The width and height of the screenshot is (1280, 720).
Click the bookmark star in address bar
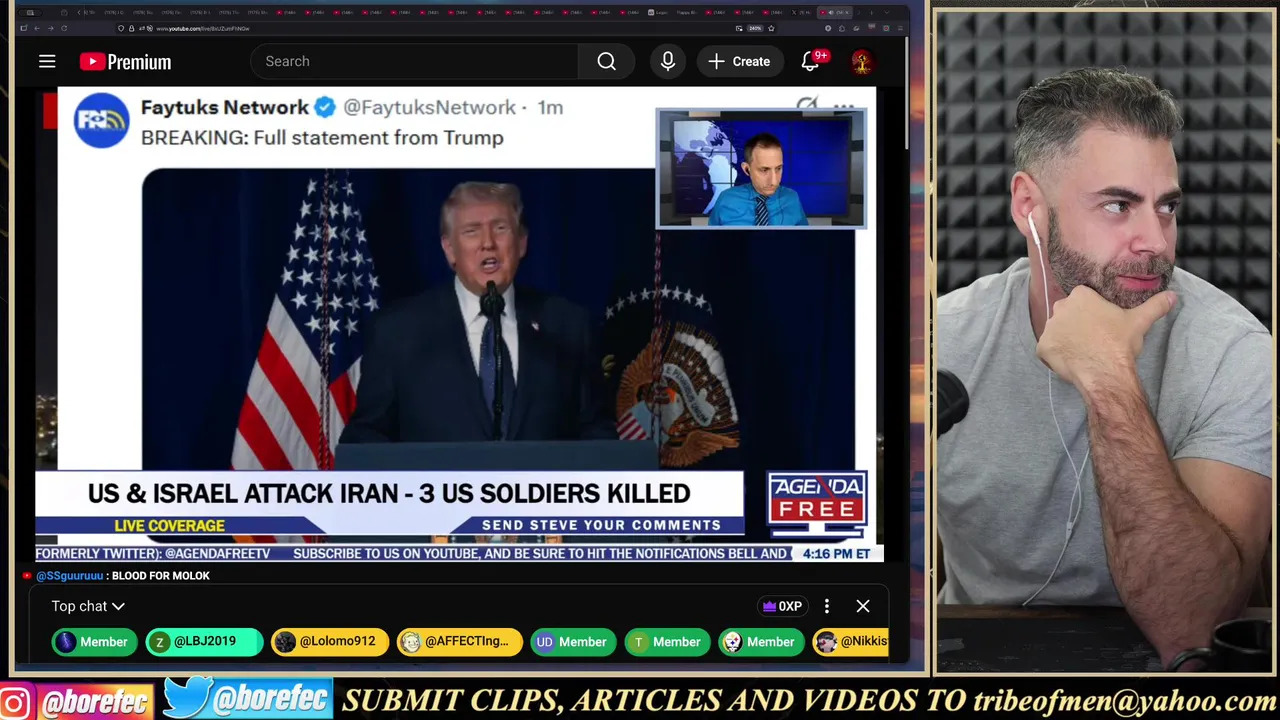coord(771,28)
